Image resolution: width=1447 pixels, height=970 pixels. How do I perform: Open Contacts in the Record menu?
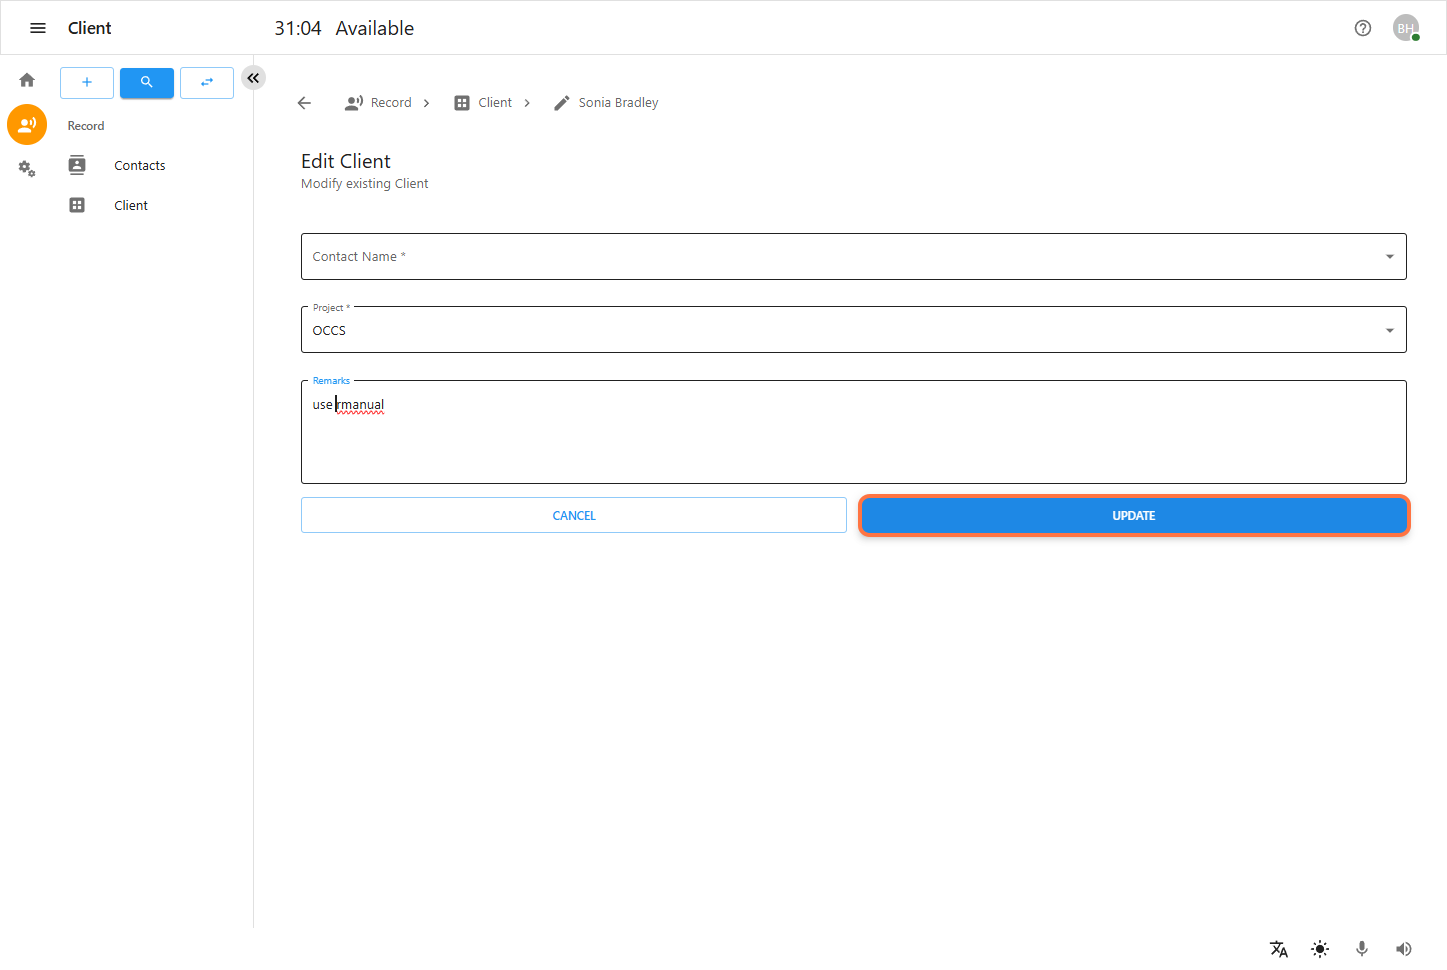click(139, 166)
